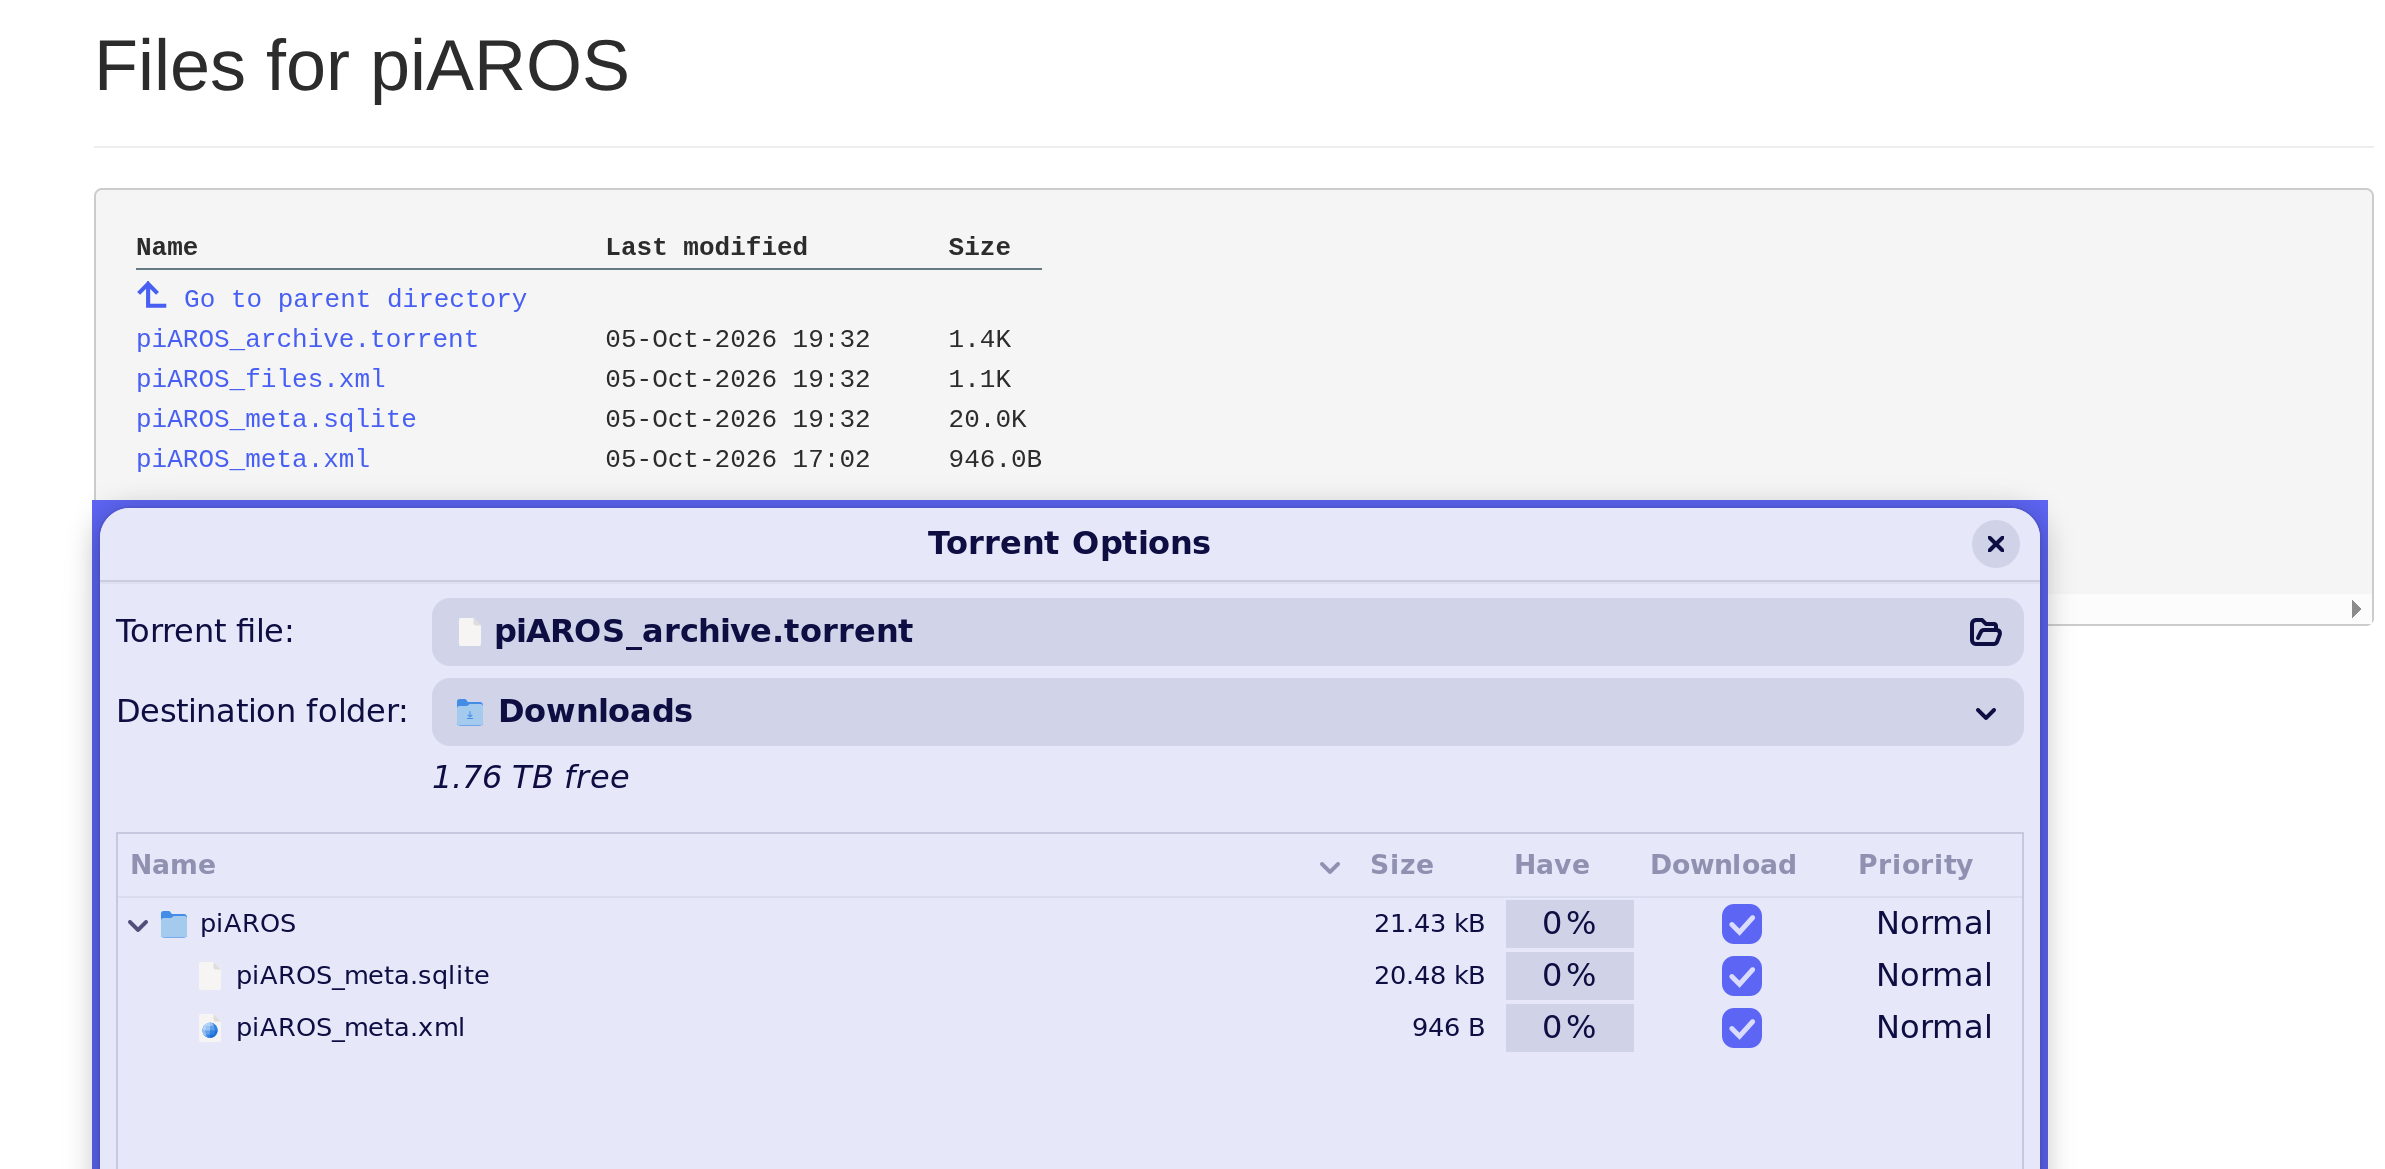Uncheck download for the piAROS folder

pos(1741,924)
